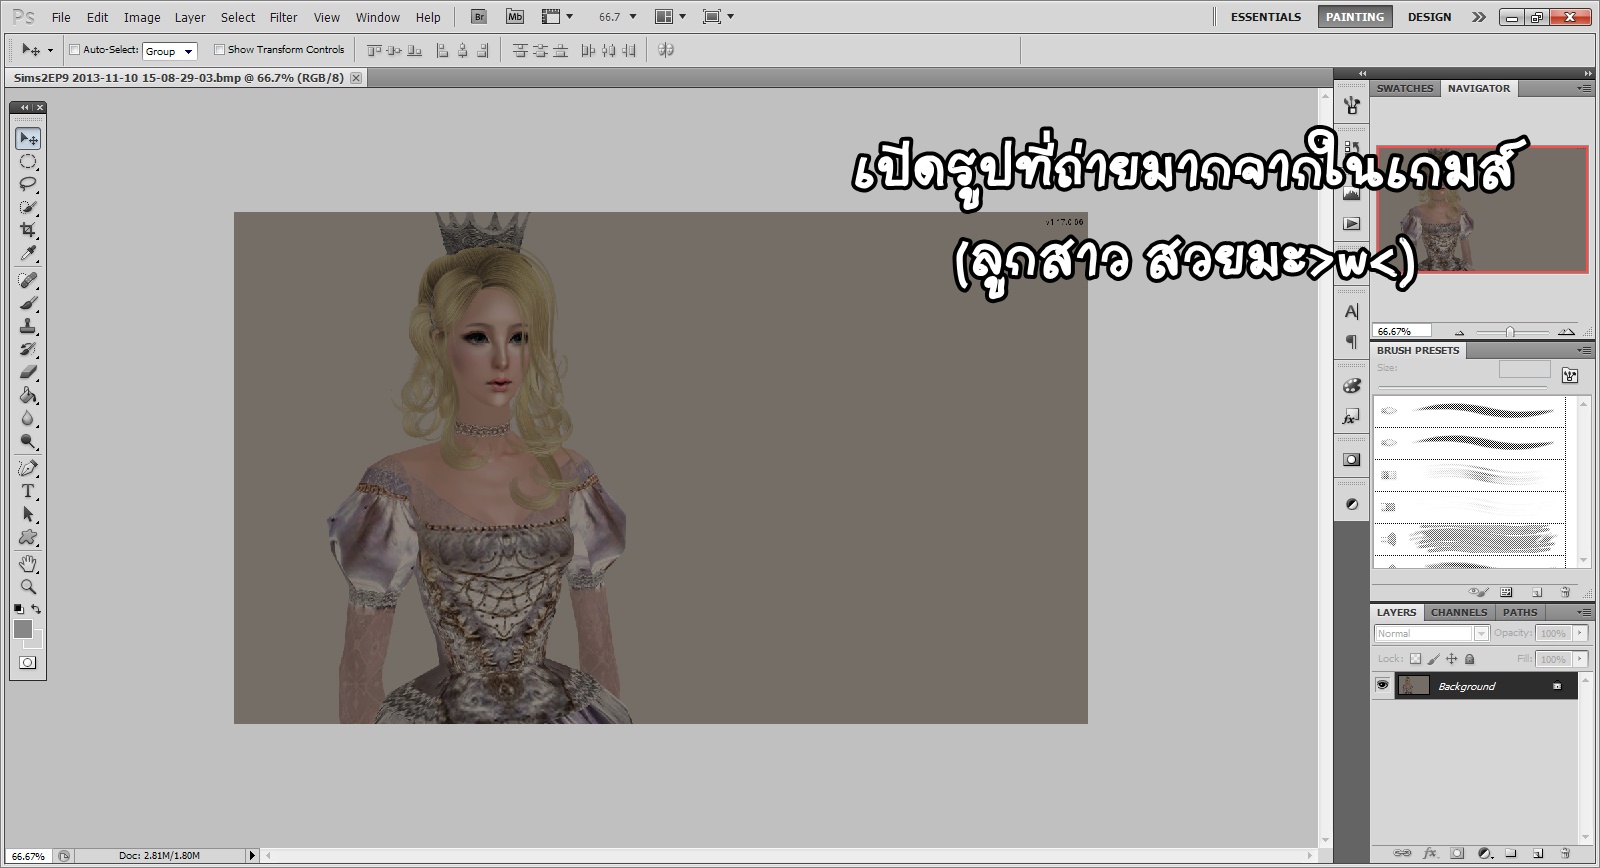Toggle lock image pixels brush icon
Screen dimensions: 1600x868
tap(1433, 659)
